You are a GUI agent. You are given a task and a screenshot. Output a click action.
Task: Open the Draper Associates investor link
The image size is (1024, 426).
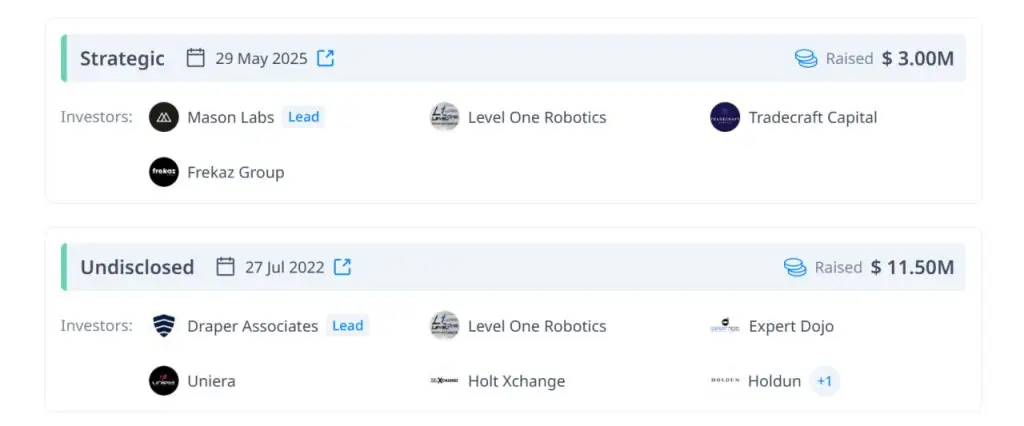pos(252,326)
